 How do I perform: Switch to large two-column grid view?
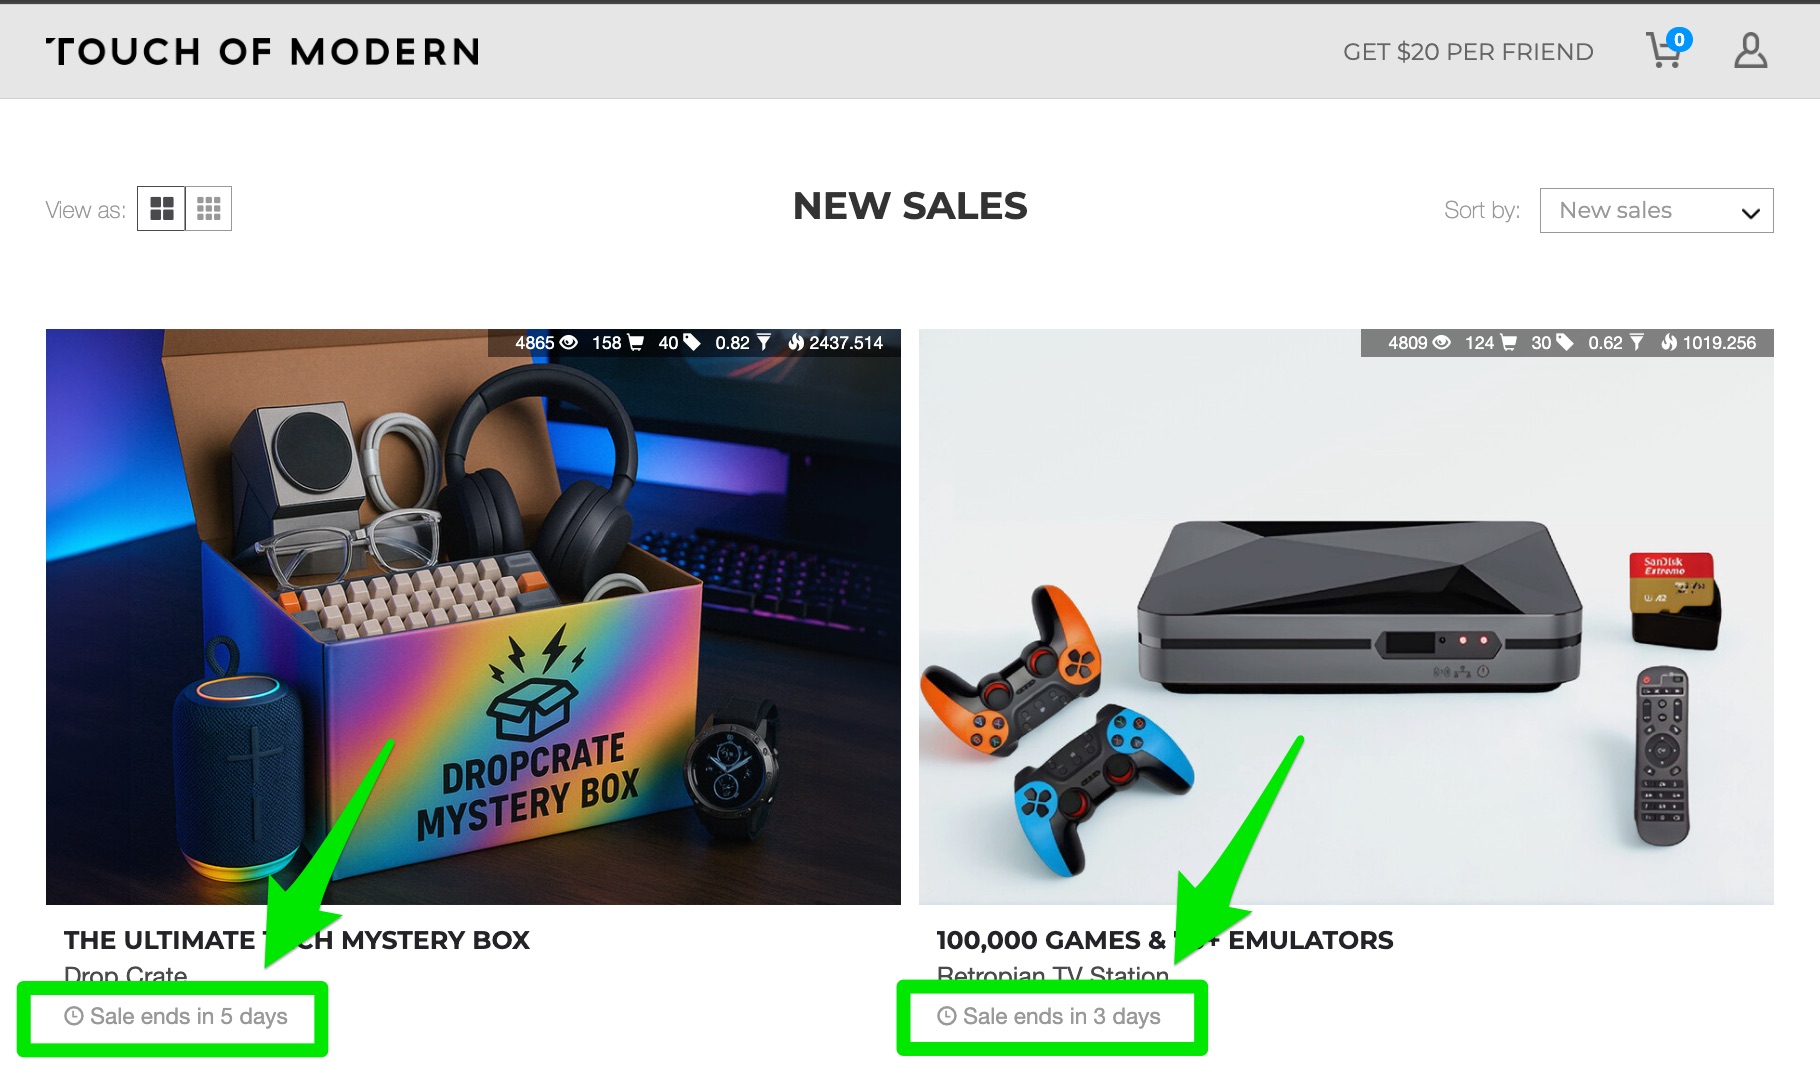[161, 208]
